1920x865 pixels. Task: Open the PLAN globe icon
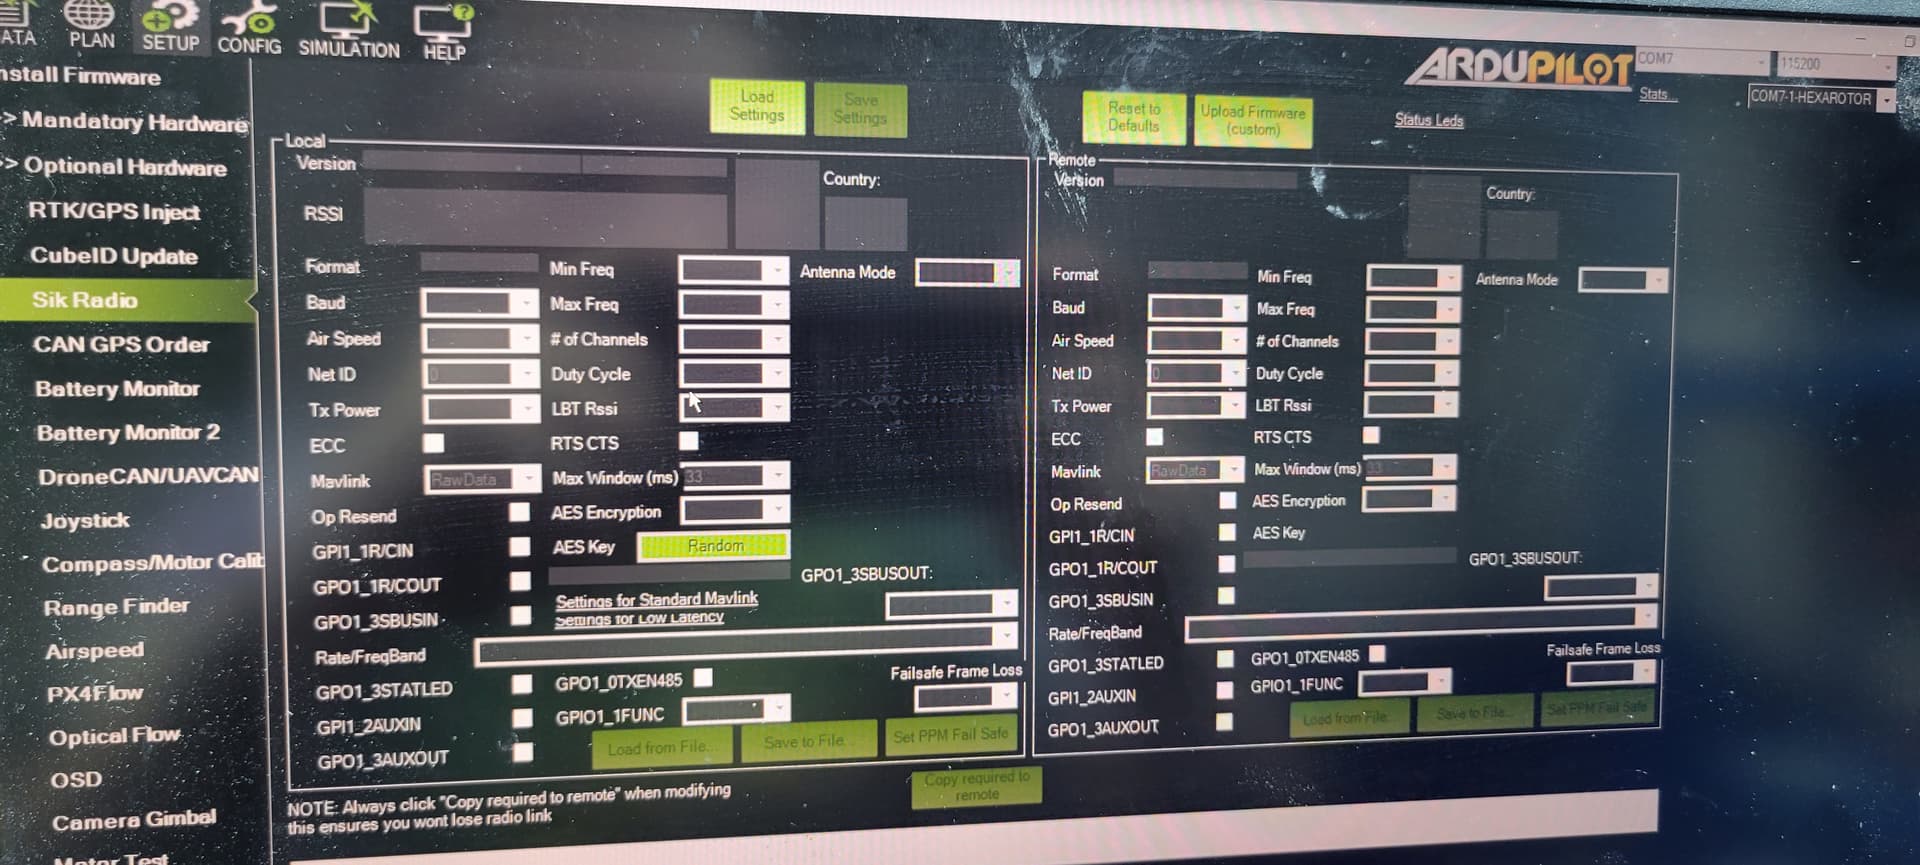point(91,24)
